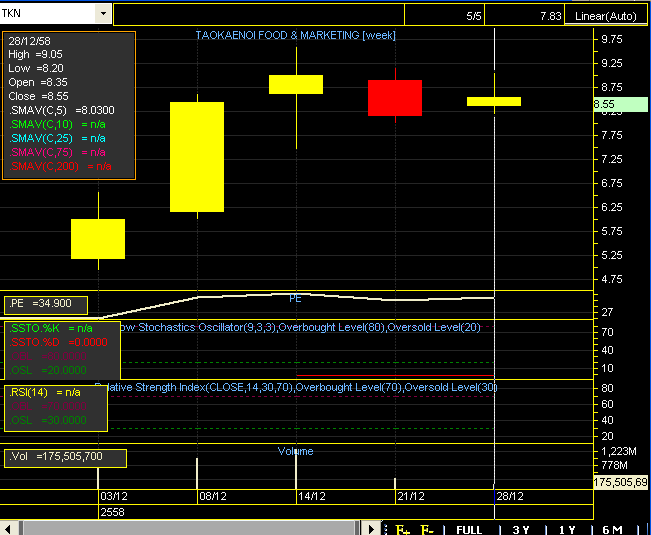651x535 pixels.
Task: Click the tall yellow 08/12 candlestick
Action: [x=197, y=157]
